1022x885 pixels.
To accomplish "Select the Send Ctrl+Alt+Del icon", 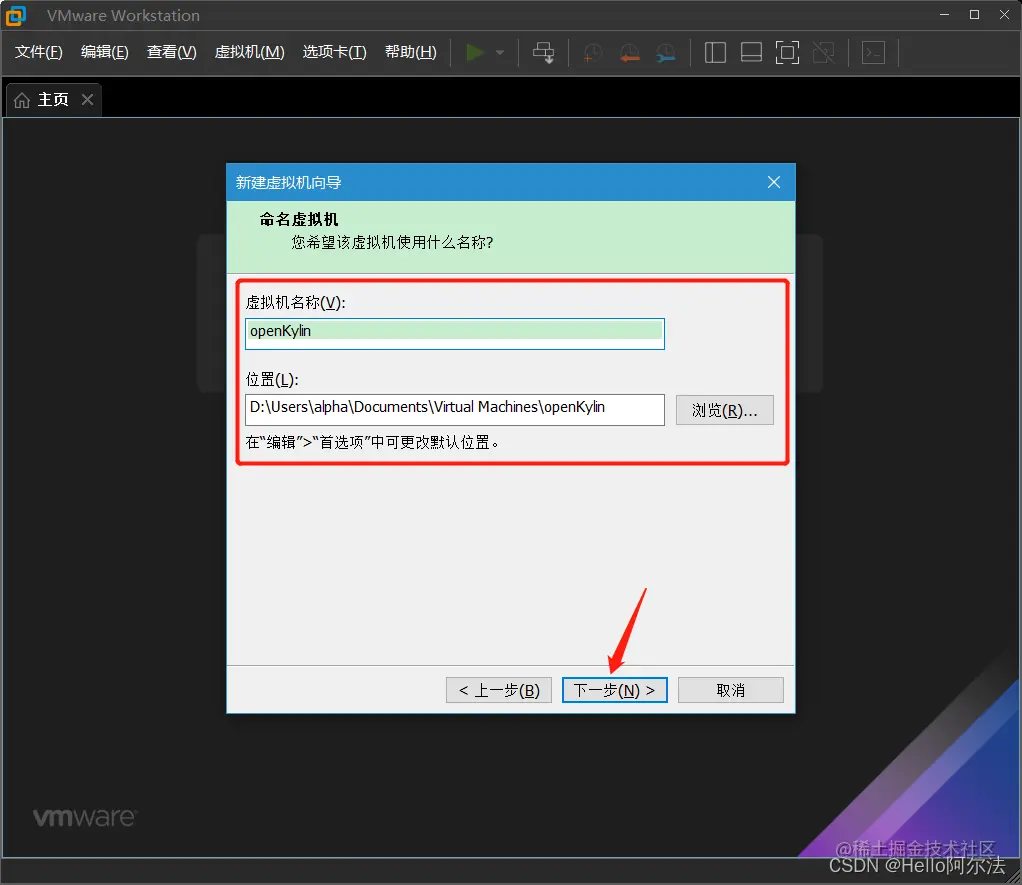I will click(543, 52).
